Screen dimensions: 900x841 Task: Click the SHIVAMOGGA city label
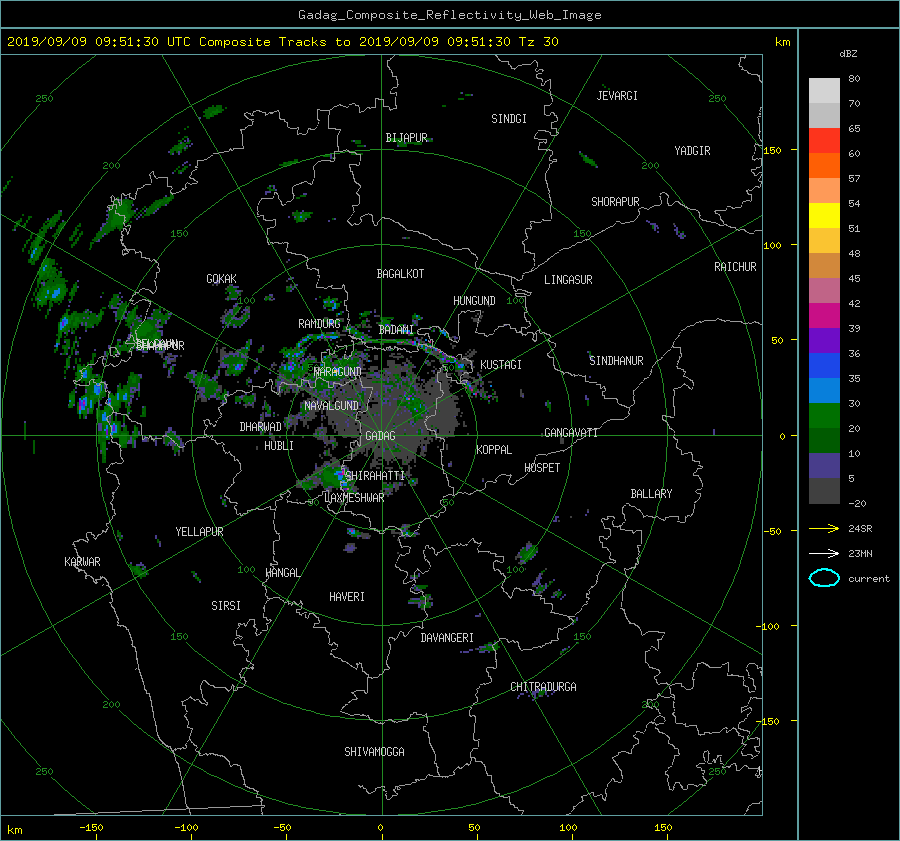374,752
